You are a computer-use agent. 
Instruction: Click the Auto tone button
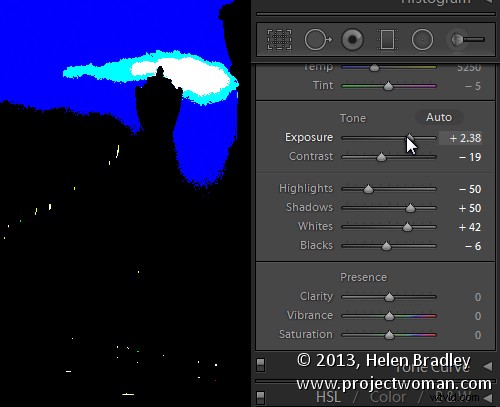point(439,117)
